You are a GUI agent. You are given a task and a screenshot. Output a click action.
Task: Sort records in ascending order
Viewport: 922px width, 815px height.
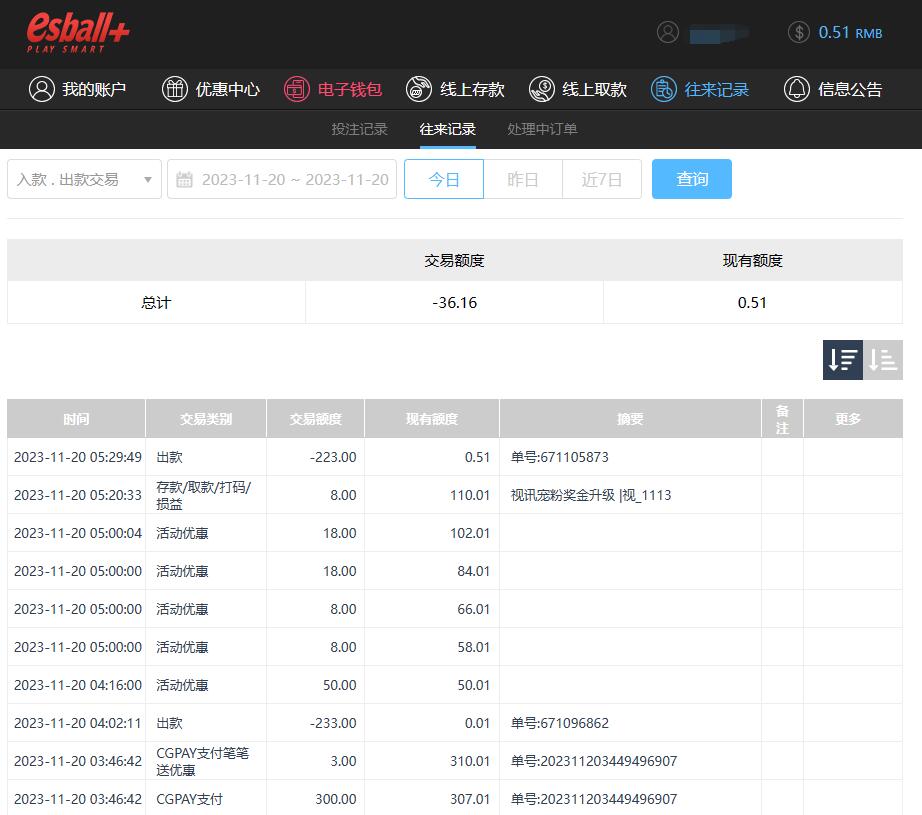point(883,360)
